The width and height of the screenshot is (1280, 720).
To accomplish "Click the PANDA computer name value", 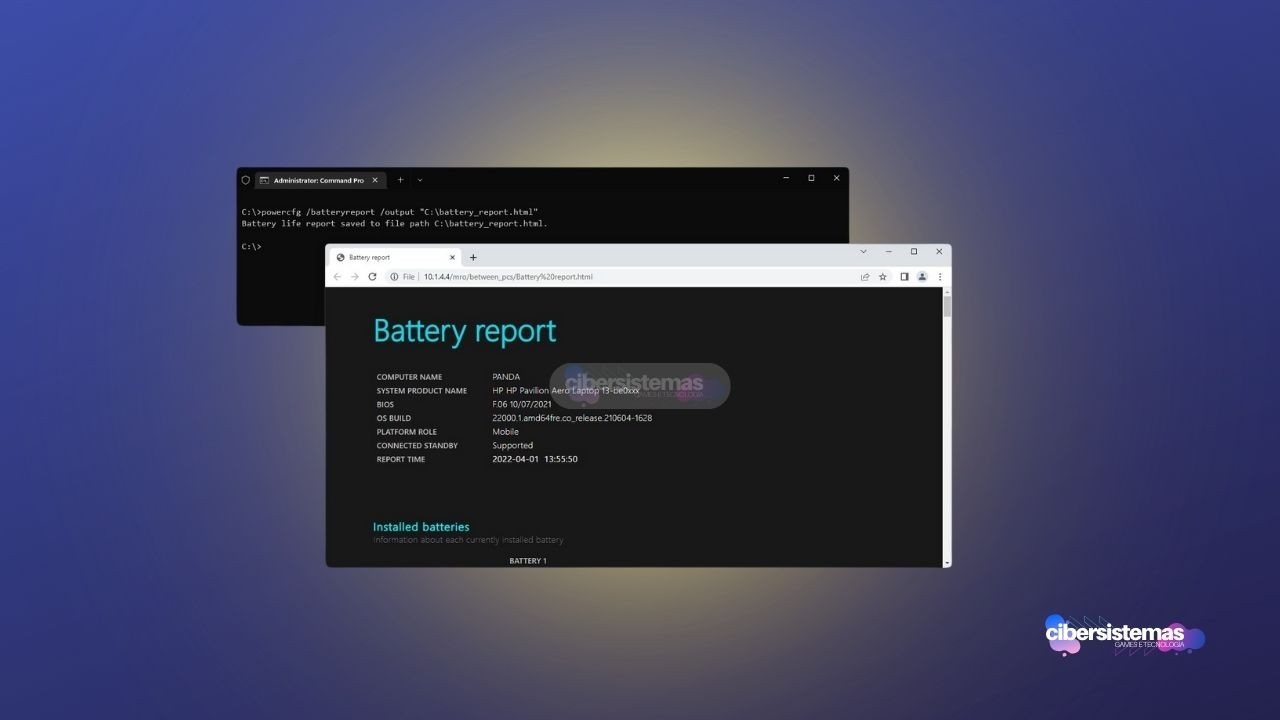I will click(506, 377).
